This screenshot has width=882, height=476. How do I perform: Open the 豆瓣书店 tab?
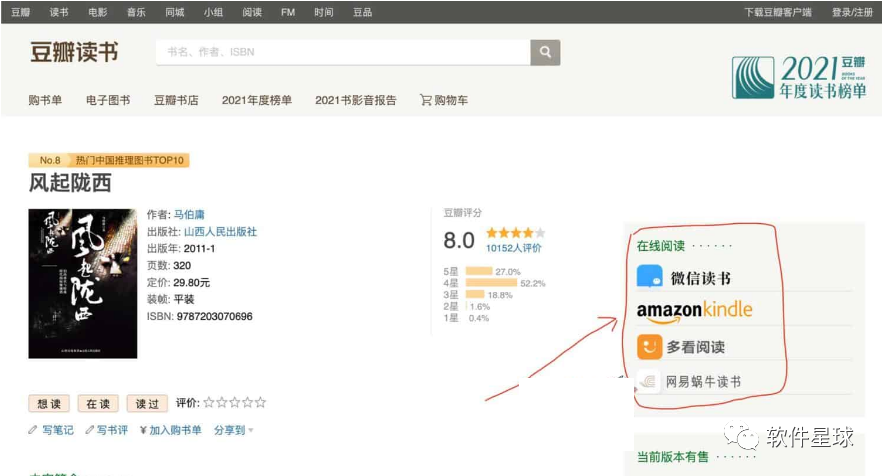point(176,100)
